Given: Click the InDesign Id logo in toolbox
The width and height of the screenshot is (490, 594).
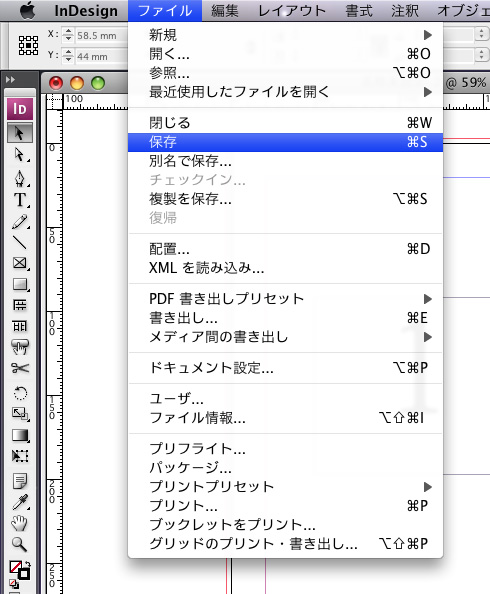Looking at the screenshot, I should point(20,109).
